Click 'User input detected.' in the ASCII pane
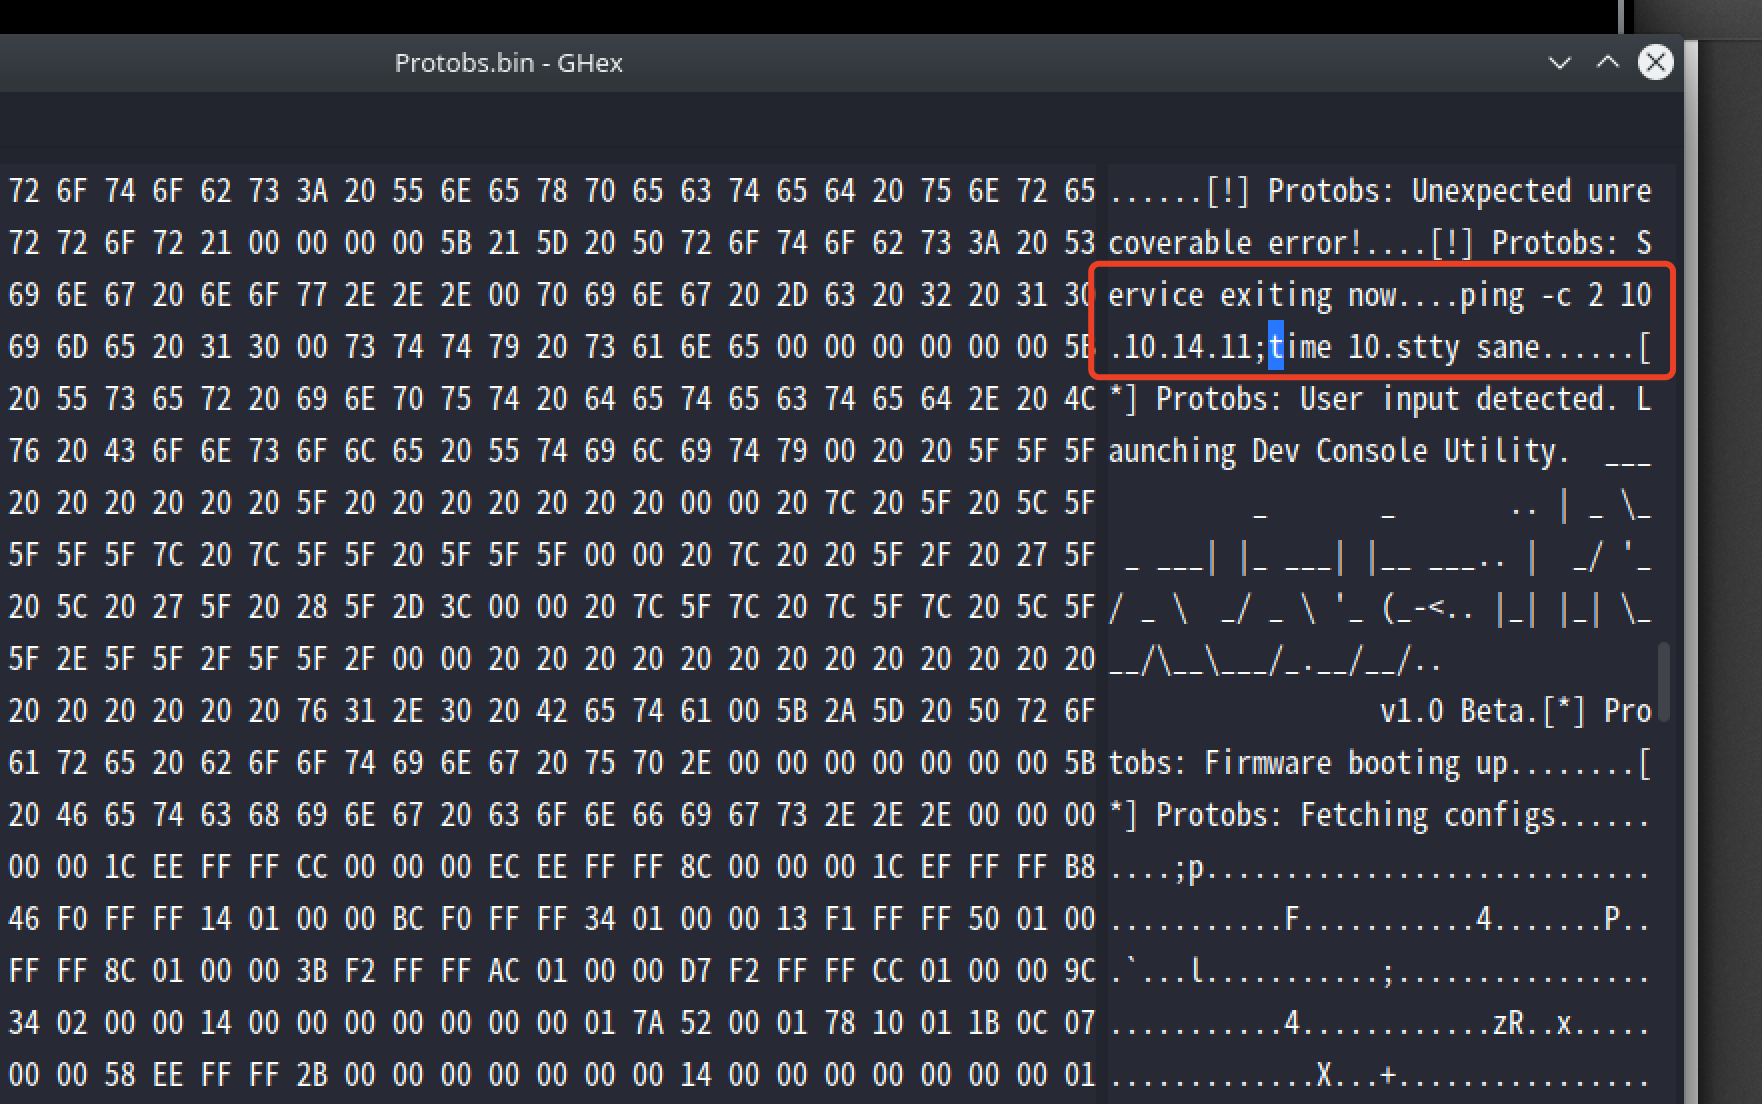 click(x=1460, y=399)
